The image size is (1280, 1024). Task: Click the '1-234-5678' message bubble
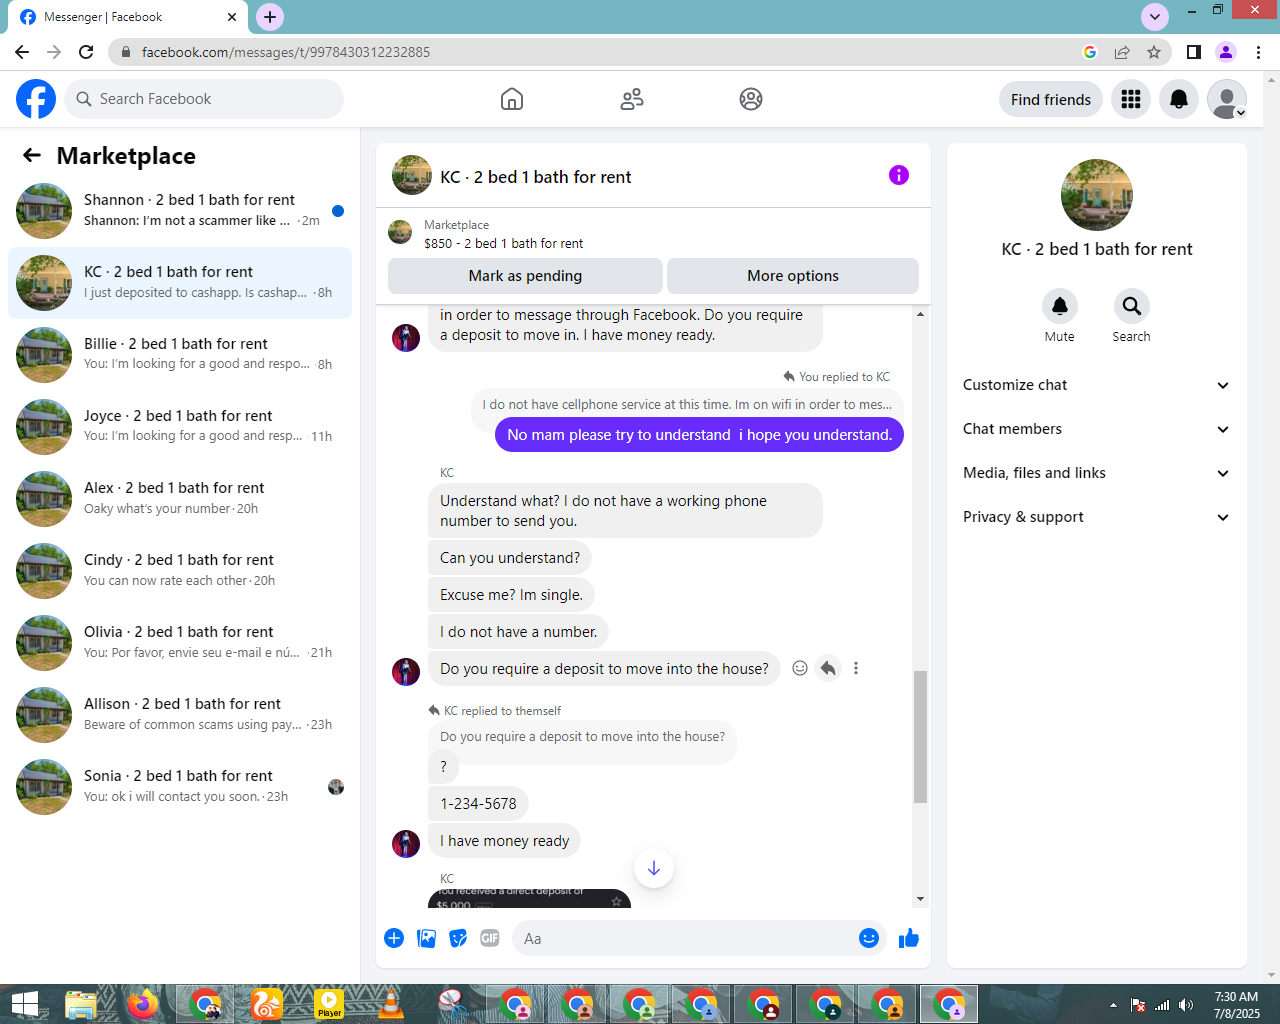click(478, 803)
